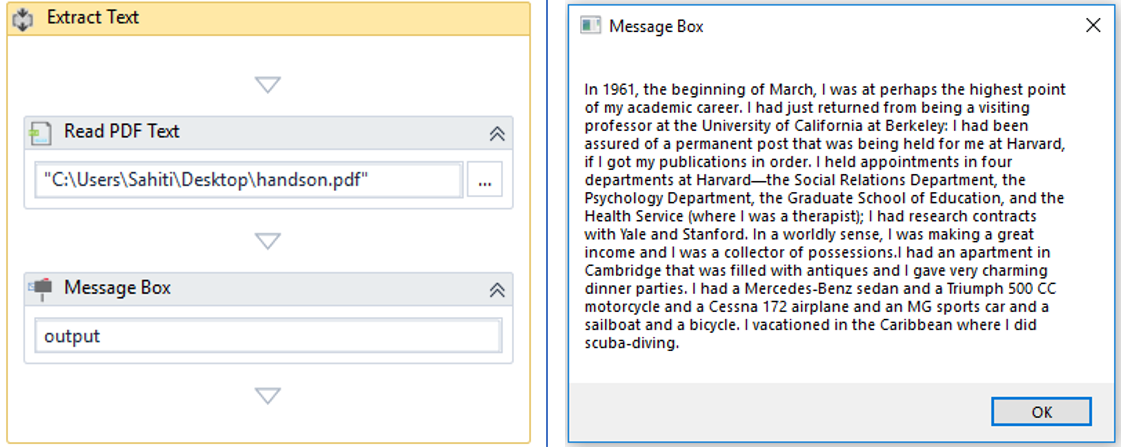Close the Message Box dialog with X
Screen dimensions: 1121x448
(1093, 26)
